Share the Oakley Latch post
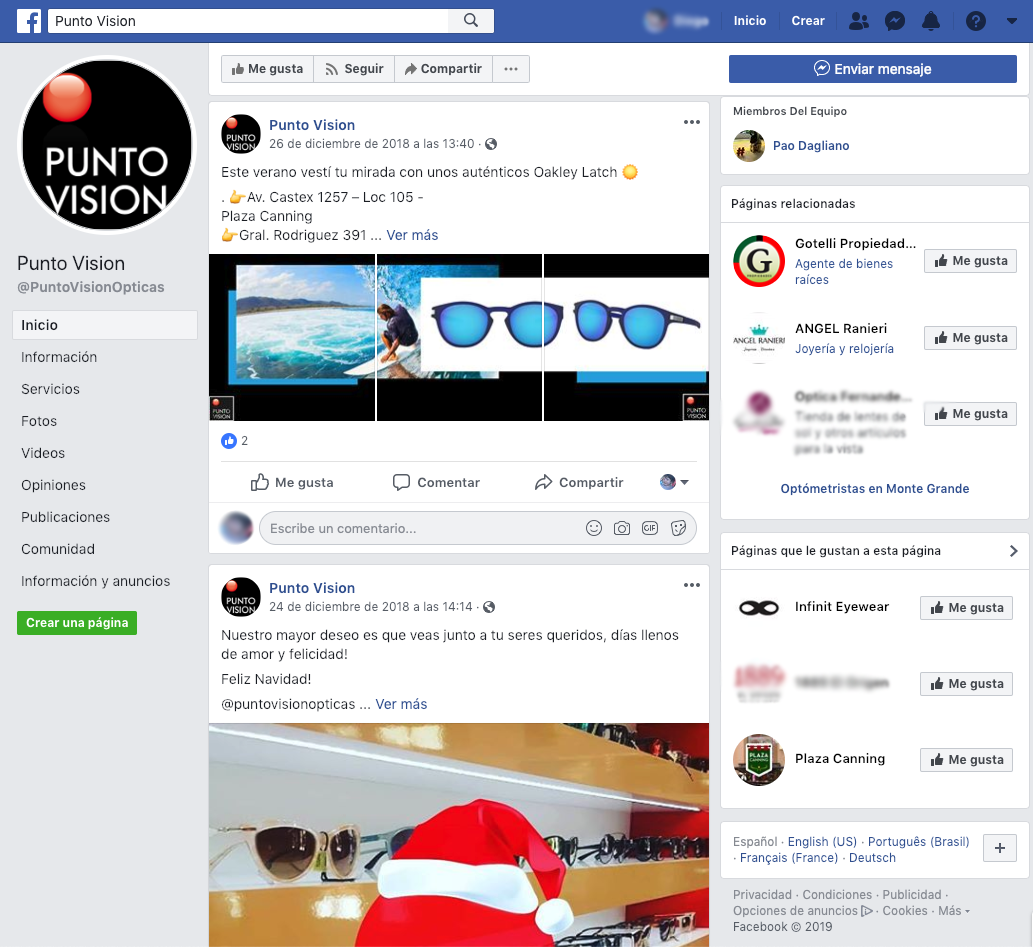The image size is (1033, 947). pos(578,482)
